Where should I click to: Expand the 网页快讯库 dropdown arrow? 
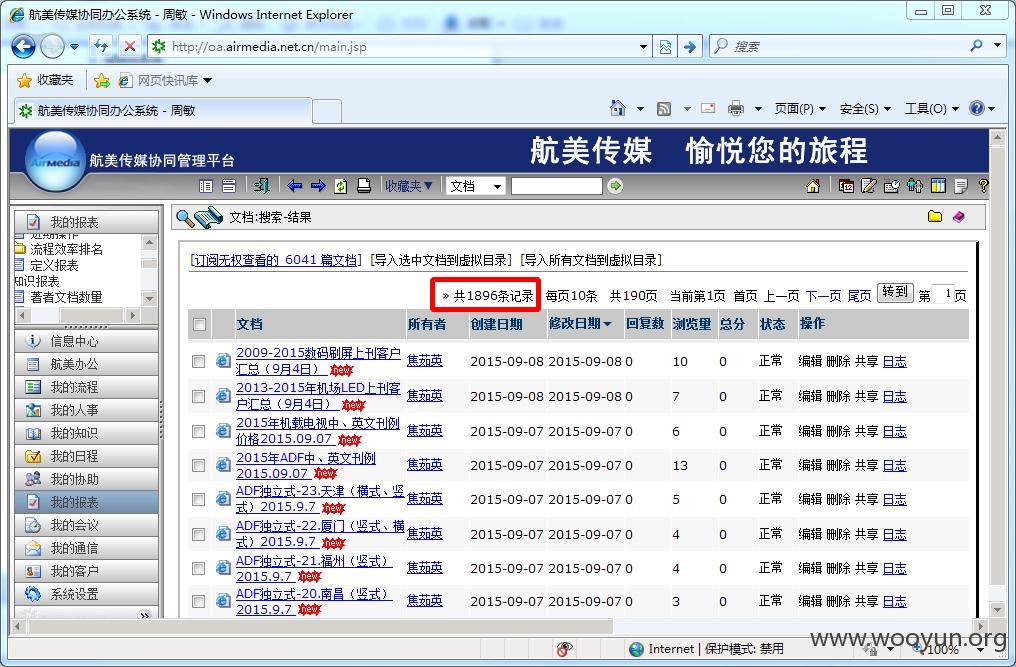(207, 80)
